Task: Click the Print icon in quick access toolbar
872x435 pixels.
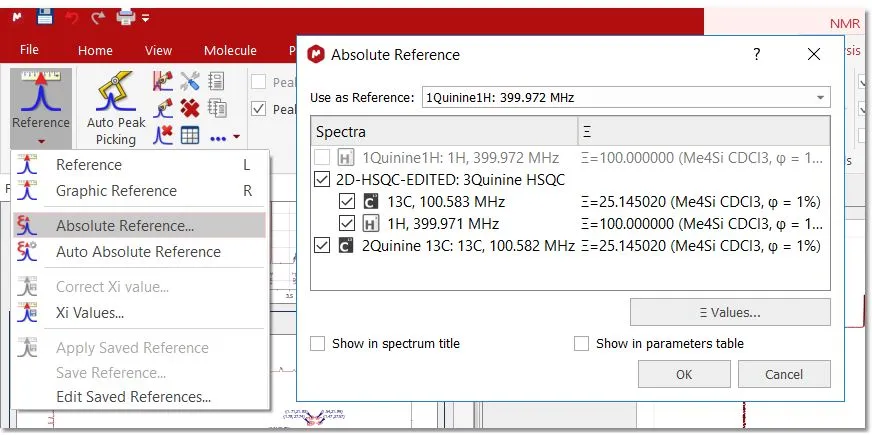Action: (125, 16)
